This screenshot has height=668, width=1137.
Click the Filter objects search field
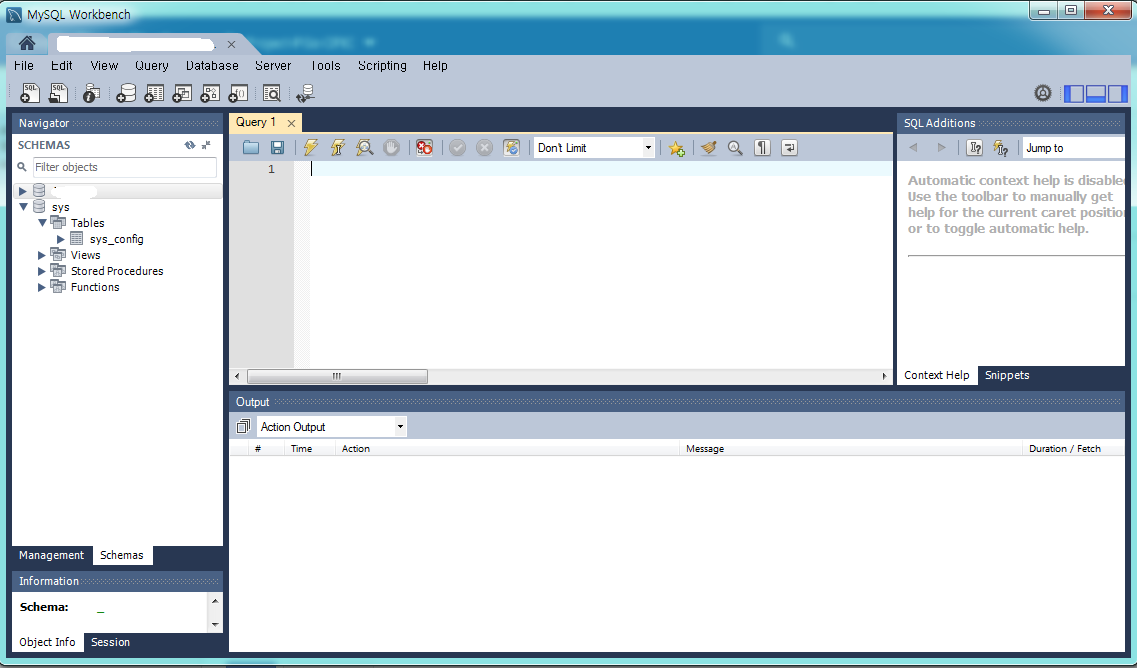[x=124, y=167]
